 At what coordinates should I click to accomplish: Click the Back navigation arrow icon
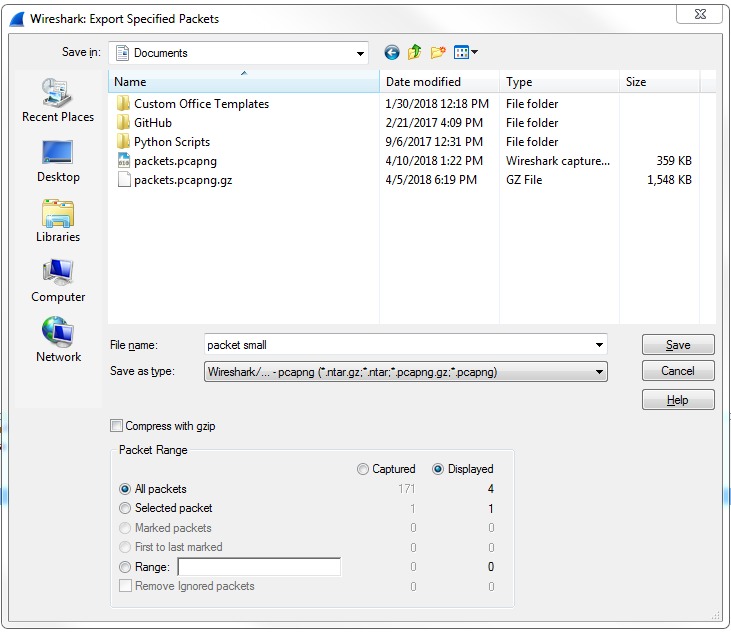pyautogui.click(x=391, y=53)
